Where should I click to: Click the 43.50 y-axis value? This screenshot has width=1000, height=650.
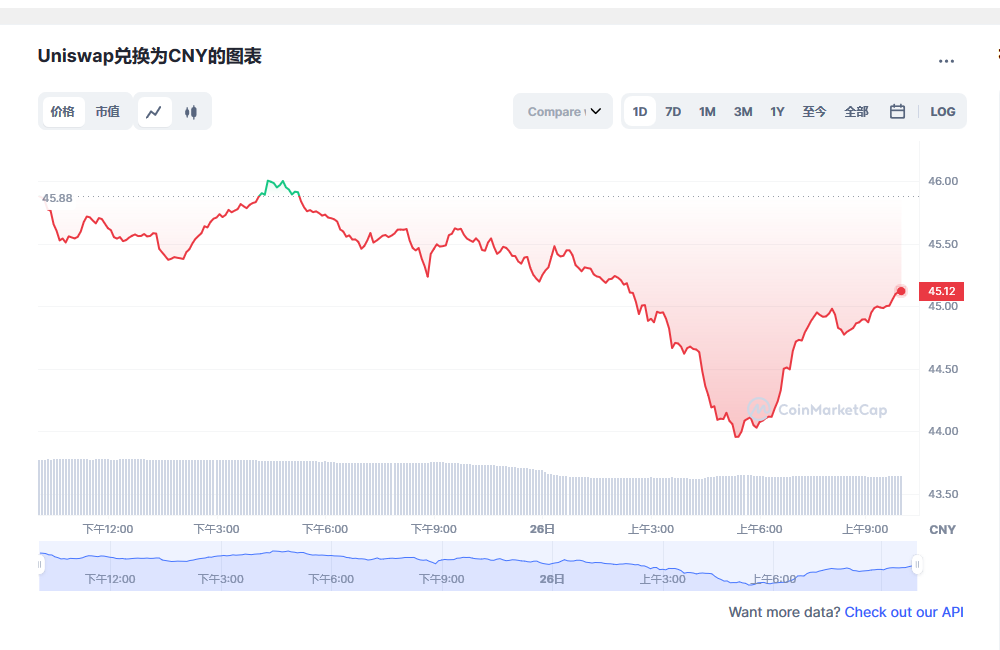[943, 494]
